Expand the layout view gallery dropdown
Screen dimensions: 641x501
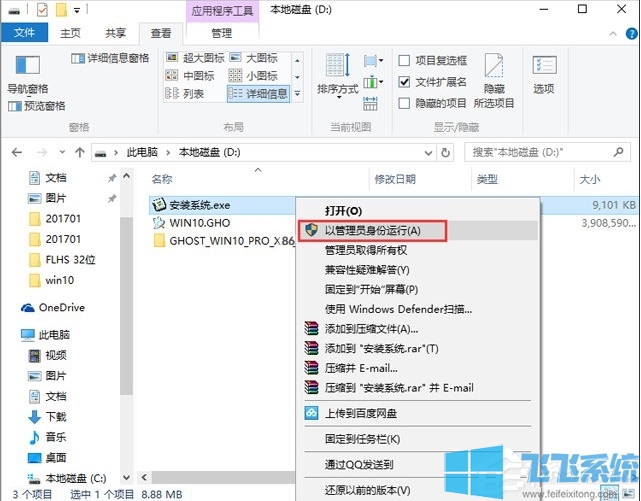pyautogui.click(x=296, y=94)
